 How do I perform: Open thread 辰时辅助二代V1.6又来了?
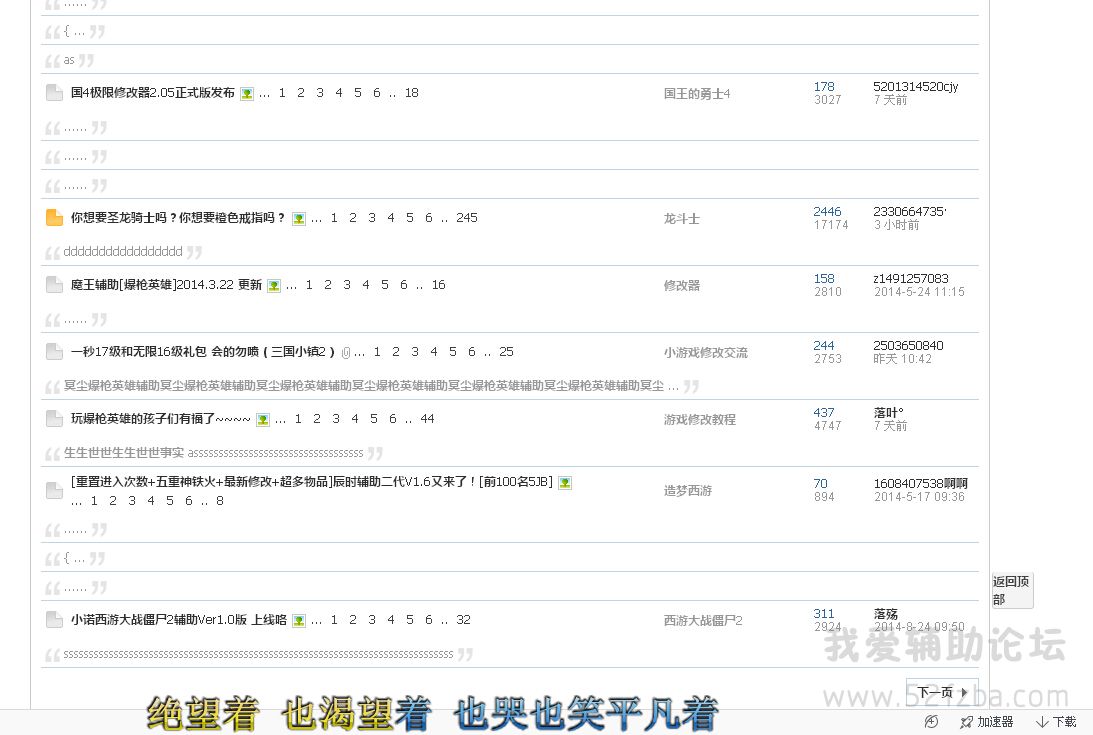click(312, 482)
